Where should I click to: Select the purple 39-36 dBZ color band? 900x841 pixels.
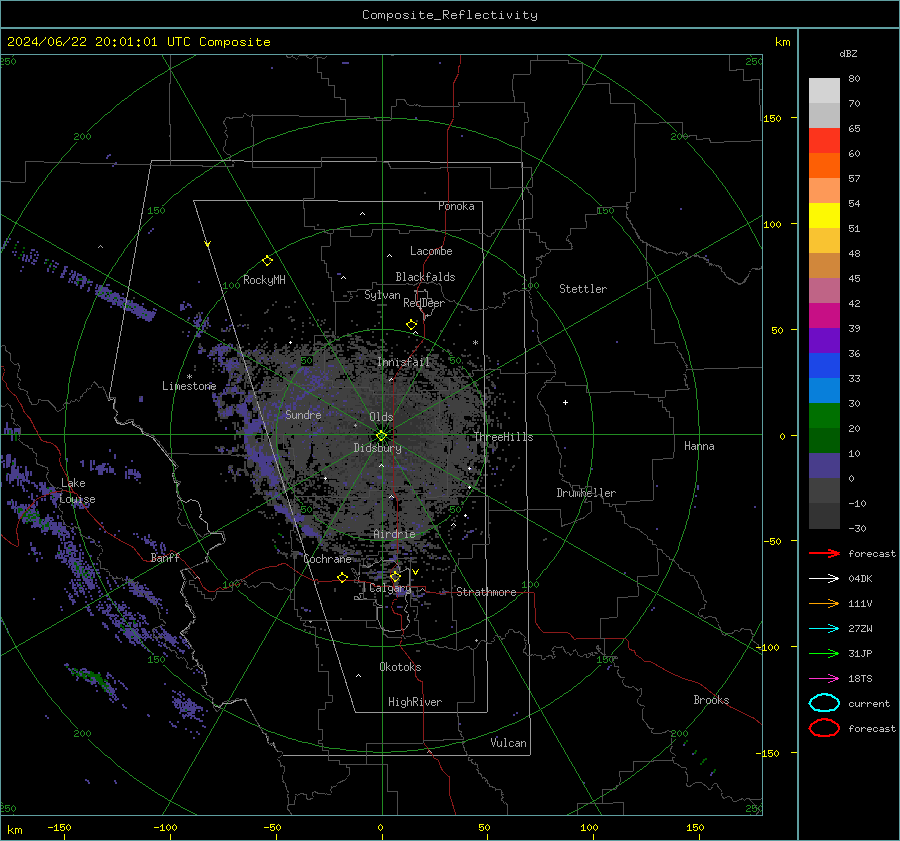824,341
